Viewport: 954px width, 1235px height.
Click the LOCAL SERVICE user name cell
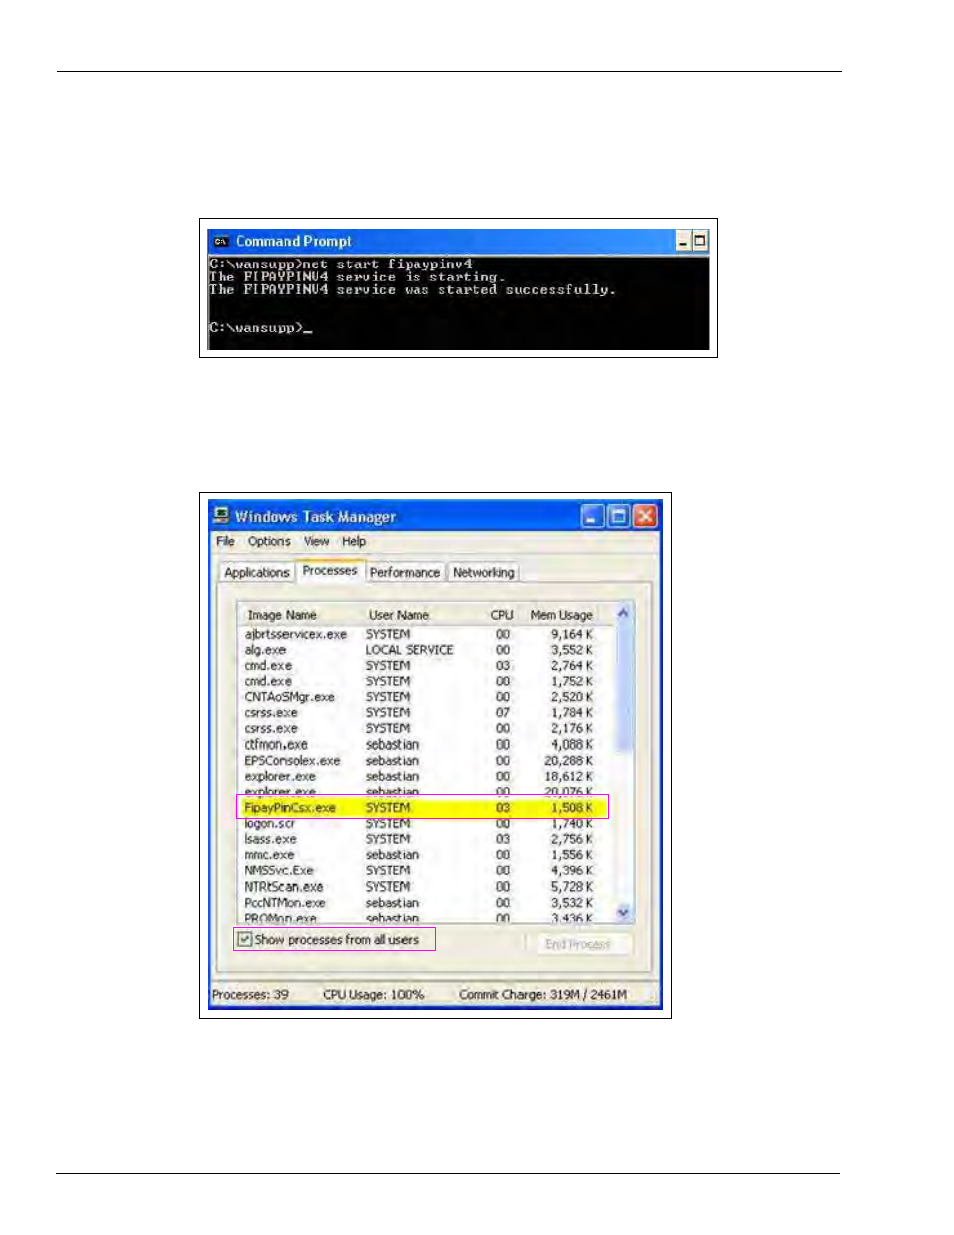point(409,650)
